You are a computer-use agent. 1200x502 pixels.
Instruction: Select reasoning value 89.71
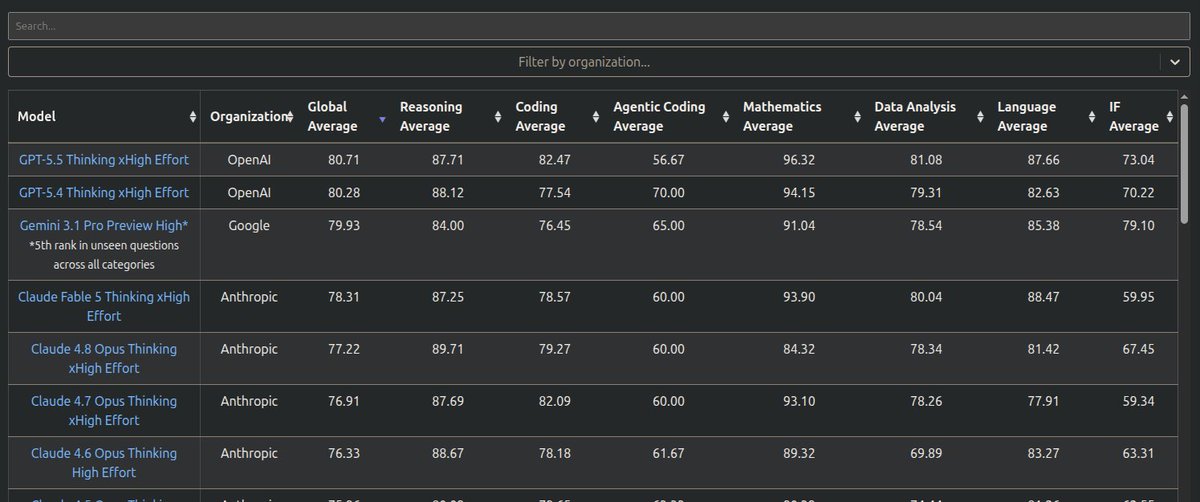point(447,349)
